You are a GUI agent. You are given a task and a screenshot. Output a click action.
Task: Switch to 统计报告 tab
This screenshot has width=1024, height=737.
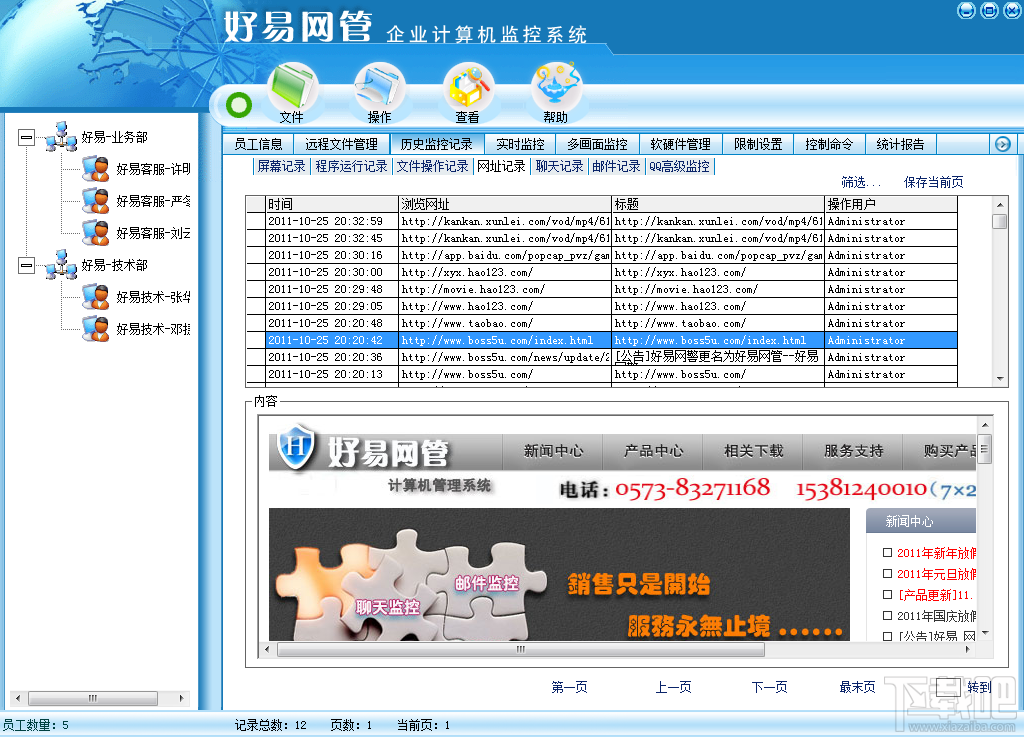tap(901, 144)
